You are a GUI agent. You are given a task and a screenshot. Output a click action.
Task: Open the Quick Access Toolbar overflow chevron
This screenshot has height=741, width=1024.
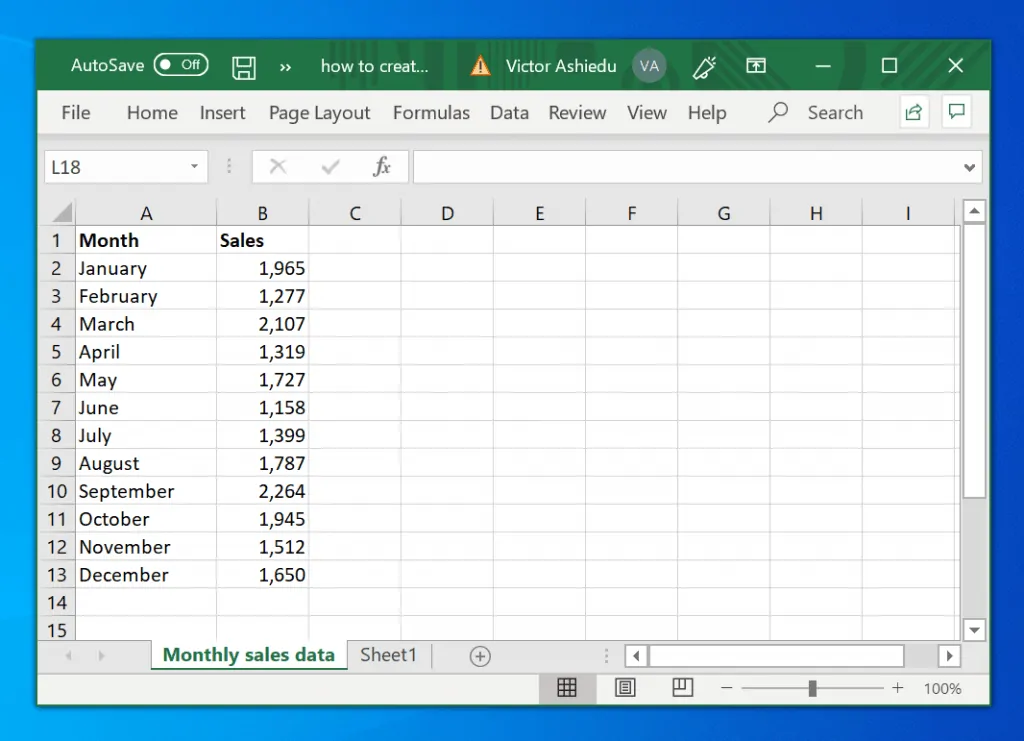286,66
